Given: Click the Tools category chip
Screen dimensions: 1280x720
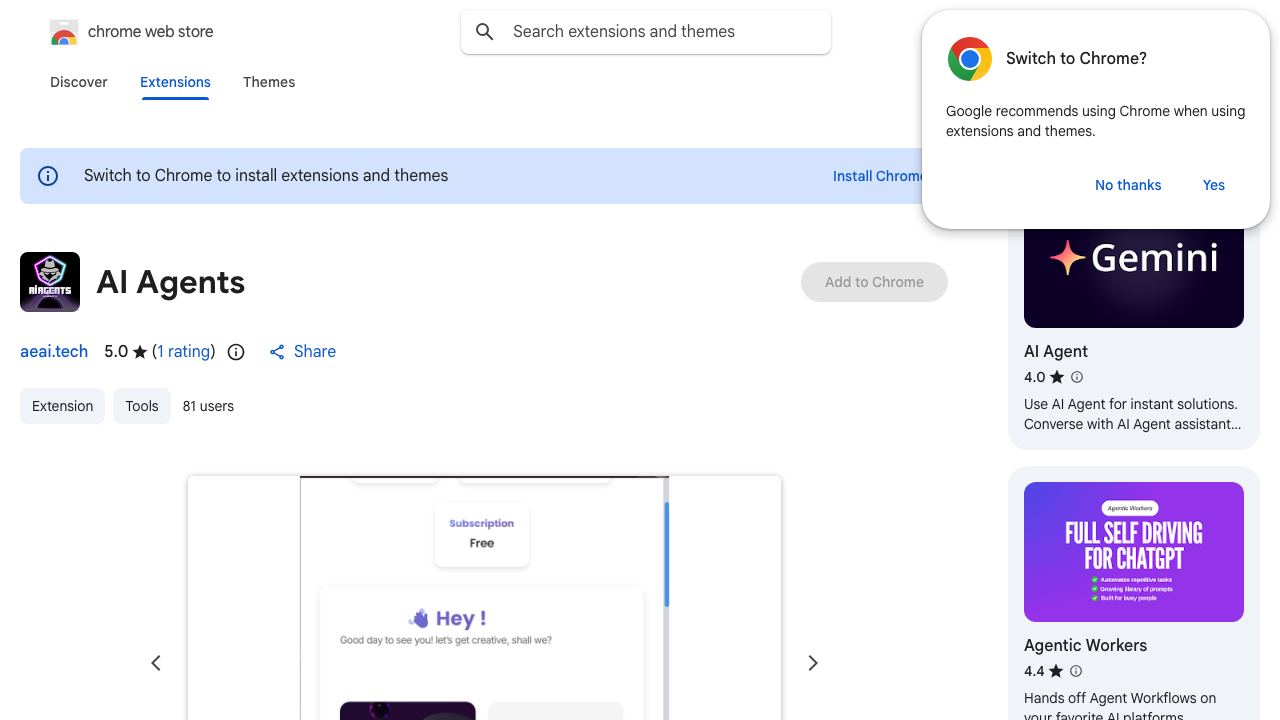Looking at the screenshot, I should point(142,406).
